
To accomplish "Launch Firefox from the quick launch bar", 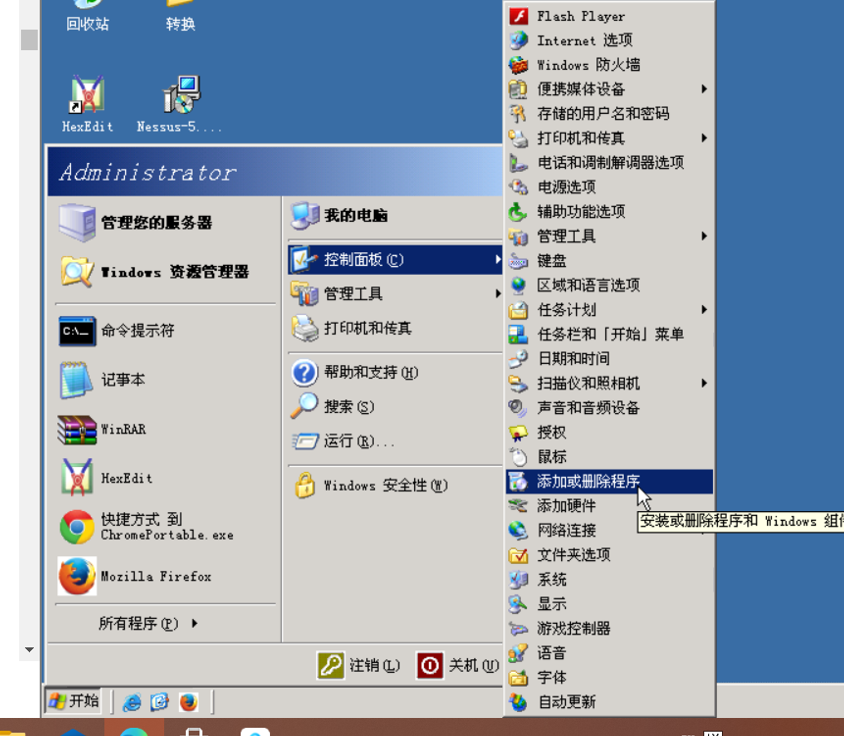I will click(188, 702).
